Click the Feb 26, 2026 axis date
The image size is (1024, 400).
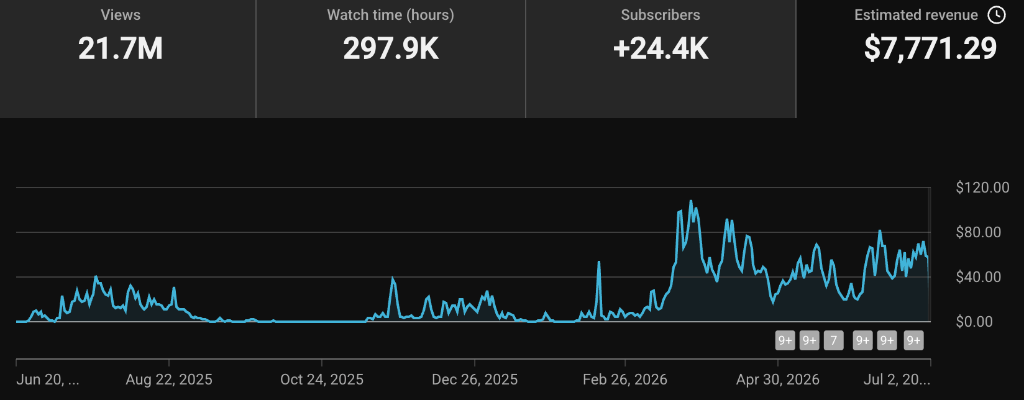[626, 380]
